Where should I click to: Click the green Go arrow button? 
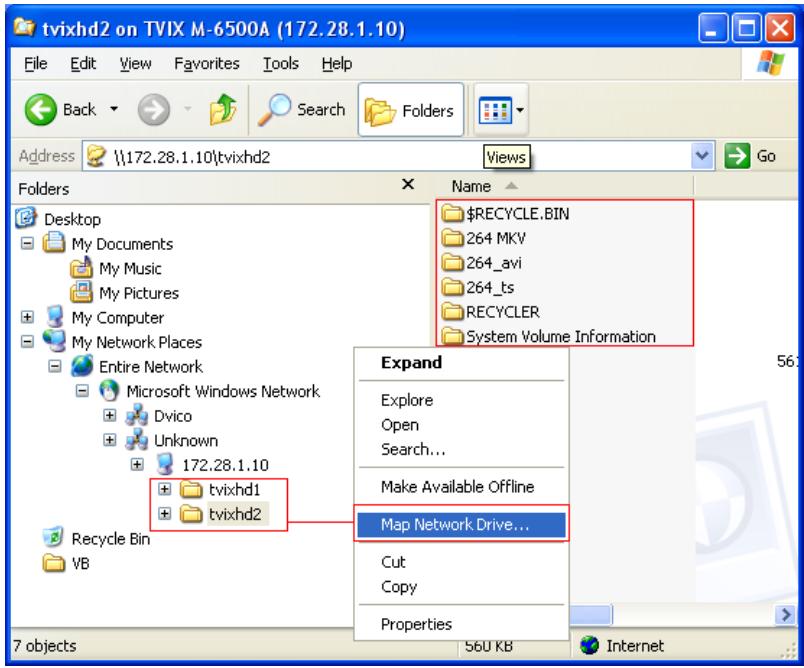pyautogui.click(x=737, y=156)
